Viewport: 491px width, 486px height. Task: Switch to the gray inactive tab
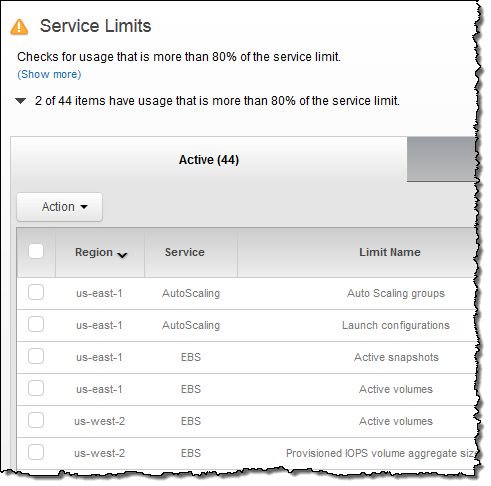pyautogui.click(x=441, y=159)
